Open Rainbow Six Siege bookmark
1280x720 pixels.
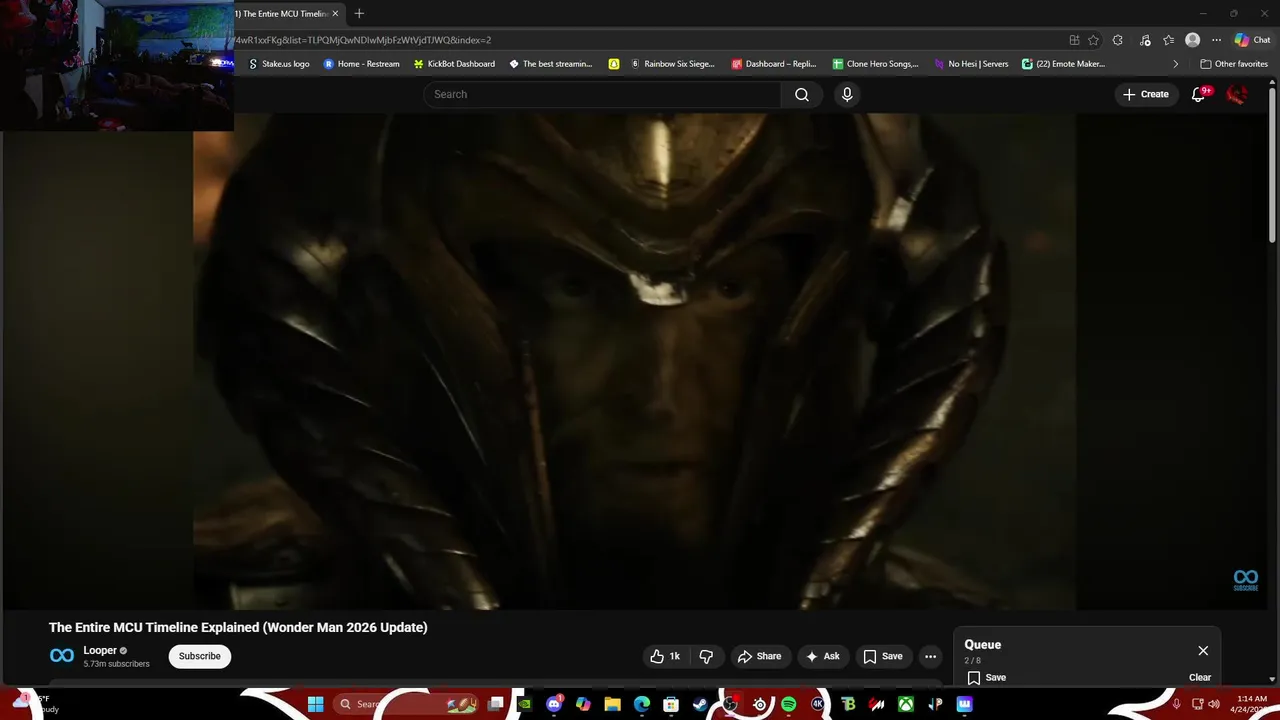pyautogui.click(x=672, y=64)
